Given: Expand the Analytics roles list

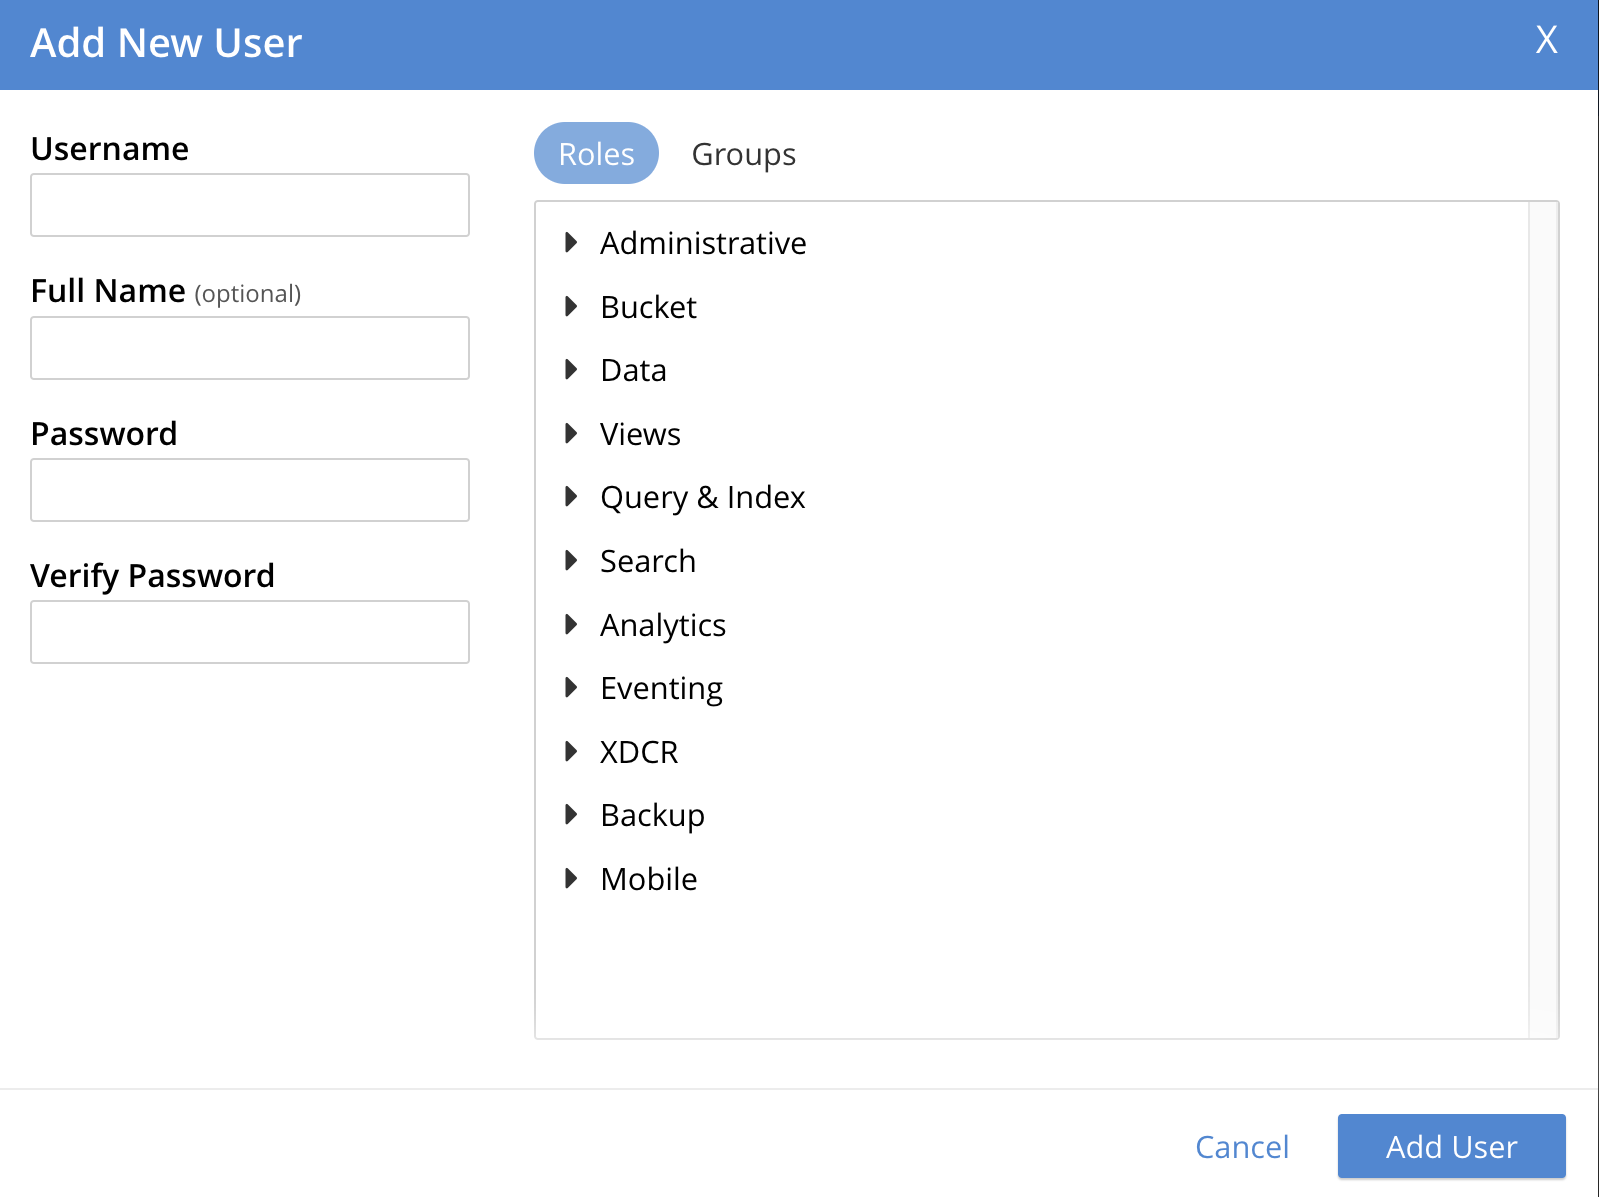Looking at the screenshot, I should [x=572, y=625].
